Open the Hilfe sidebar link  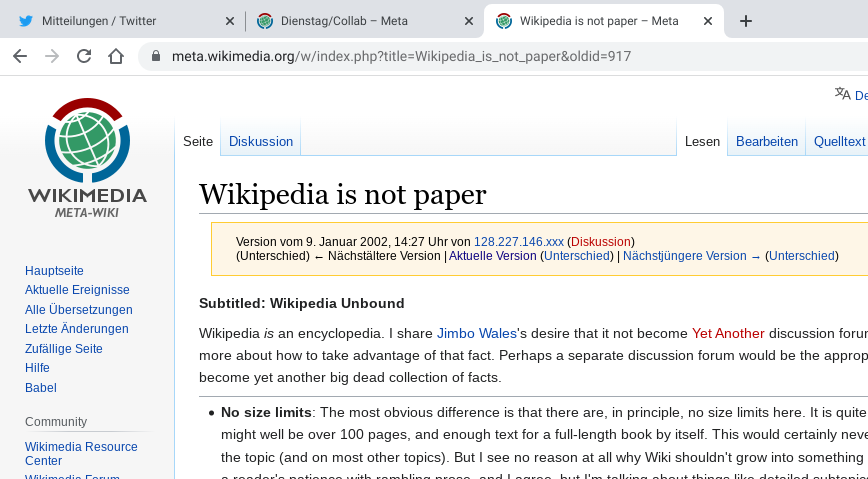[x=37, y=368]
